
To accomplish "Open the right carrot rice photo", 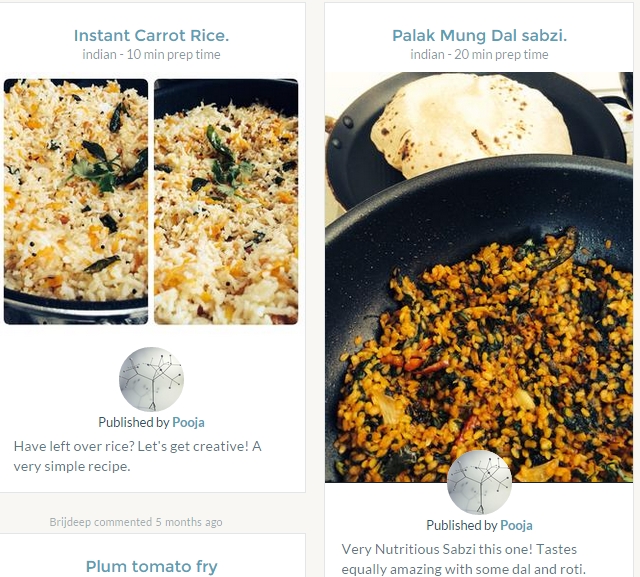I will point(226,201).
